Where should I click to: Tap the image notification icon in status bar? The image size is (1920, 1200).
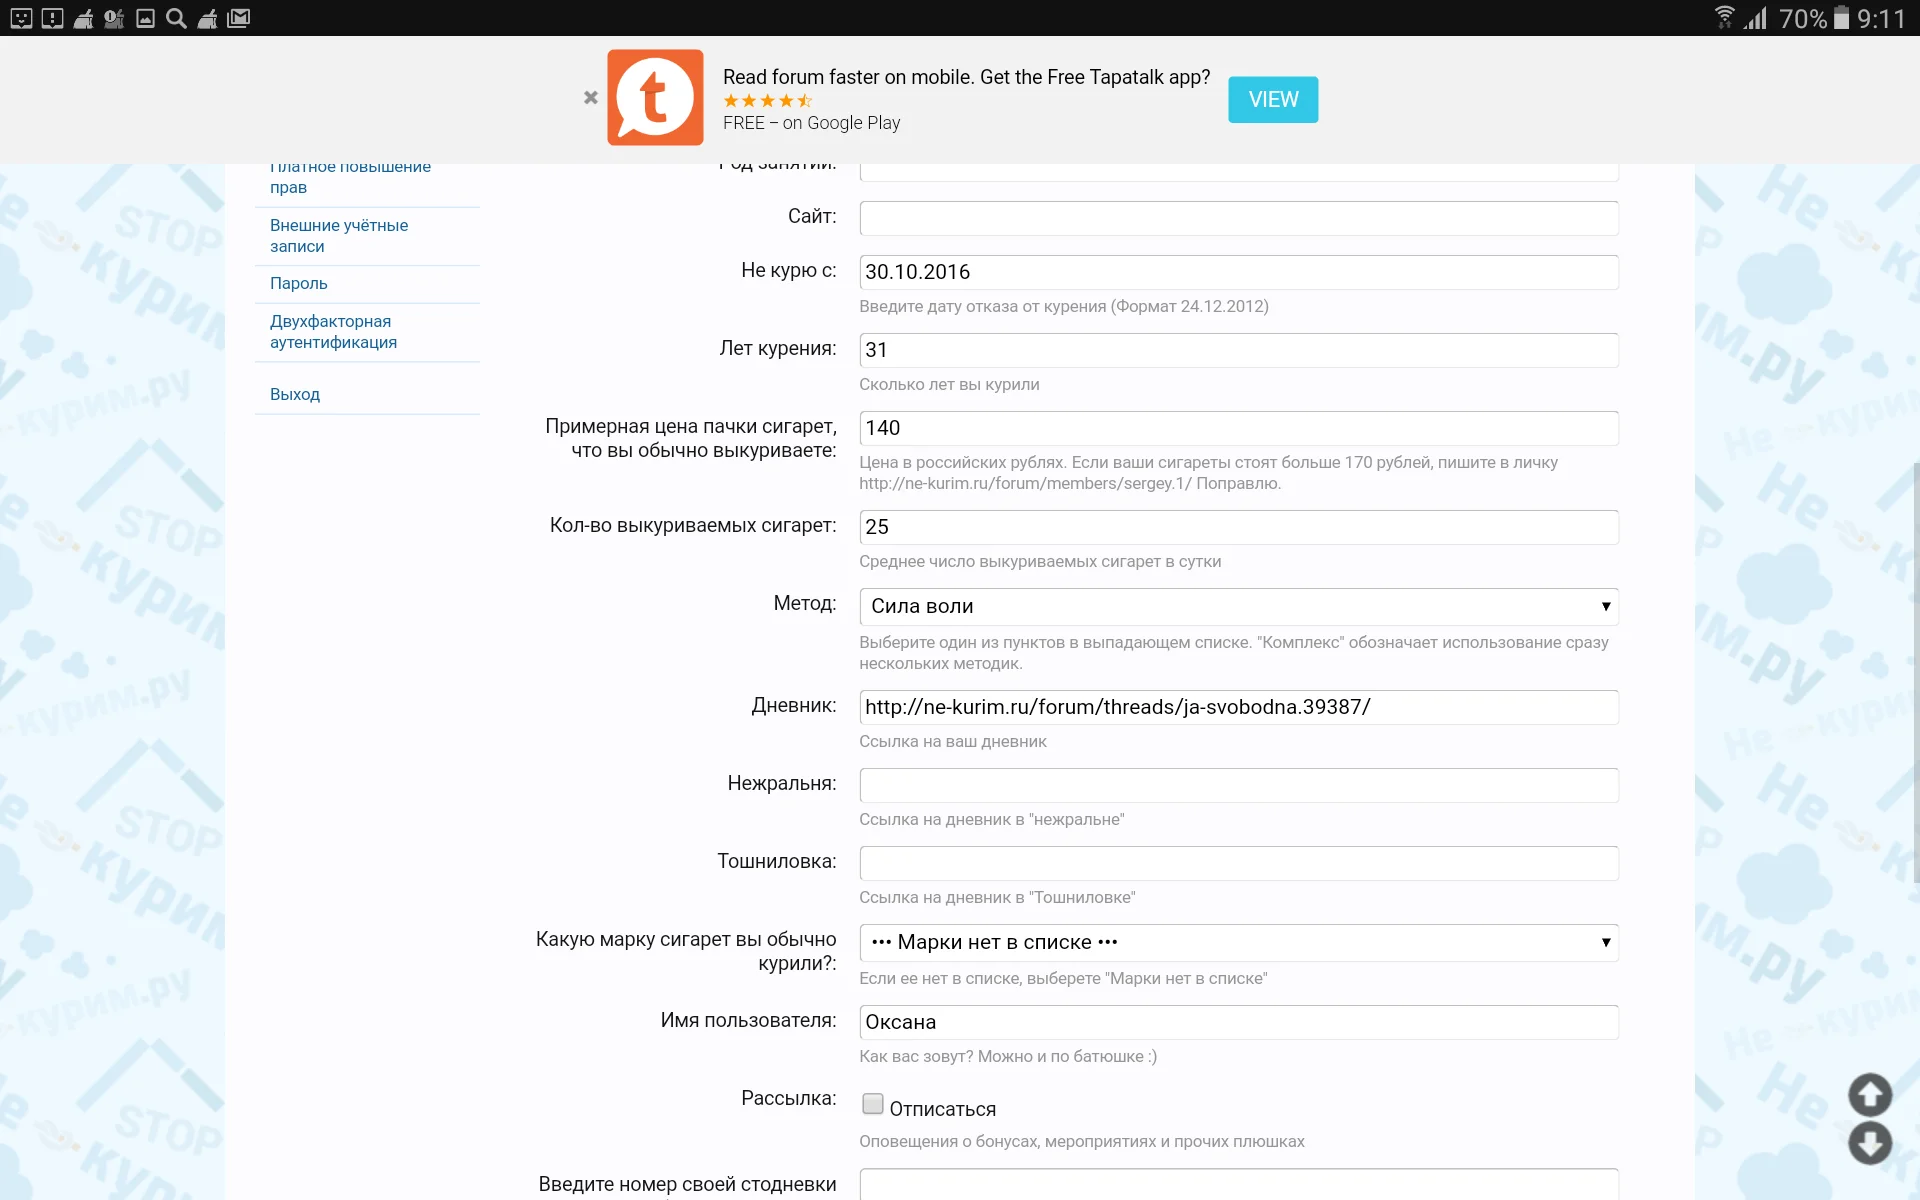pyautogui.click(x=145, y=18)
